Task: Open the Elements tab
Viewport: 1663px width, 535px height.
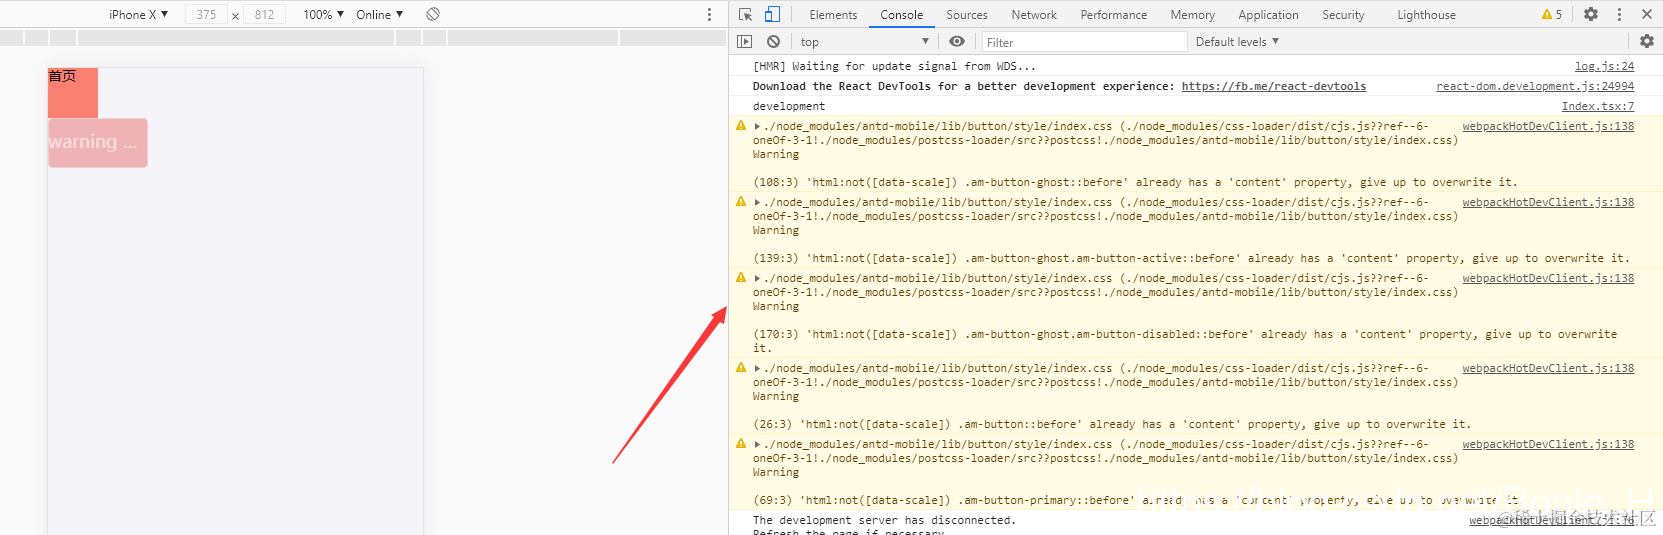Action: pos(833,15)
